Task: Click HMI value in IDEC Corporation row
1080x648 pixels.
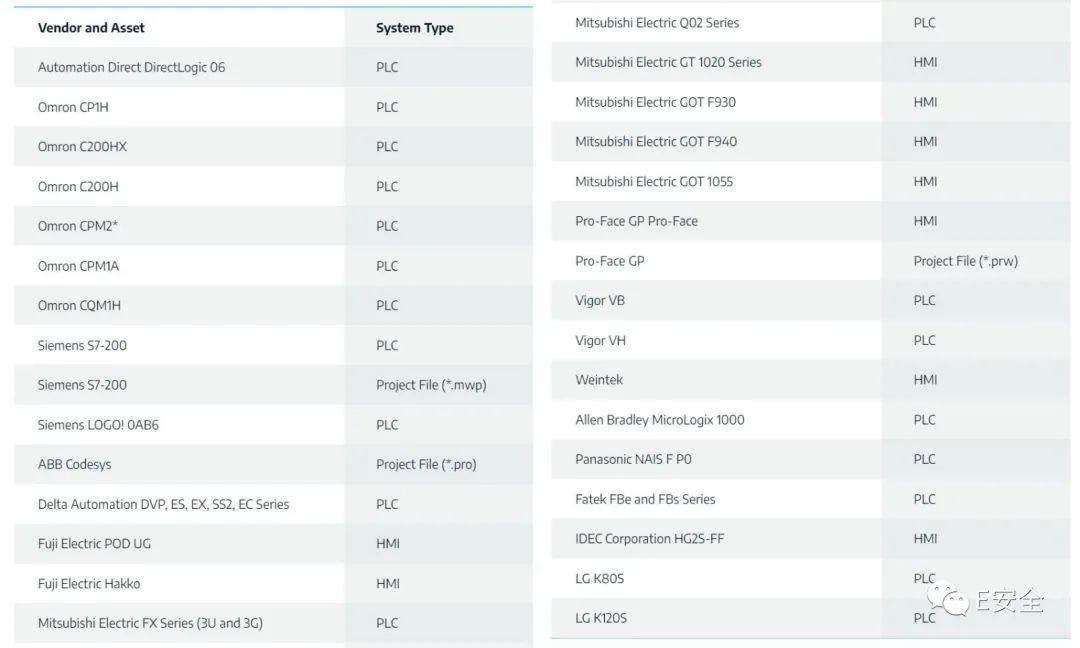Action: (x=925, y=539)
